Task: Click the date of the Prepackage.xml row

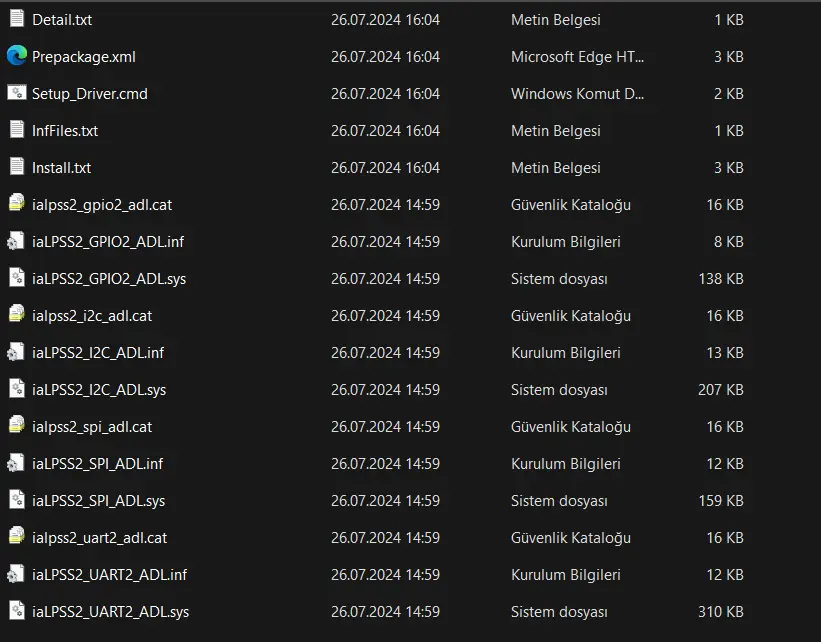Action: [385, 57]
